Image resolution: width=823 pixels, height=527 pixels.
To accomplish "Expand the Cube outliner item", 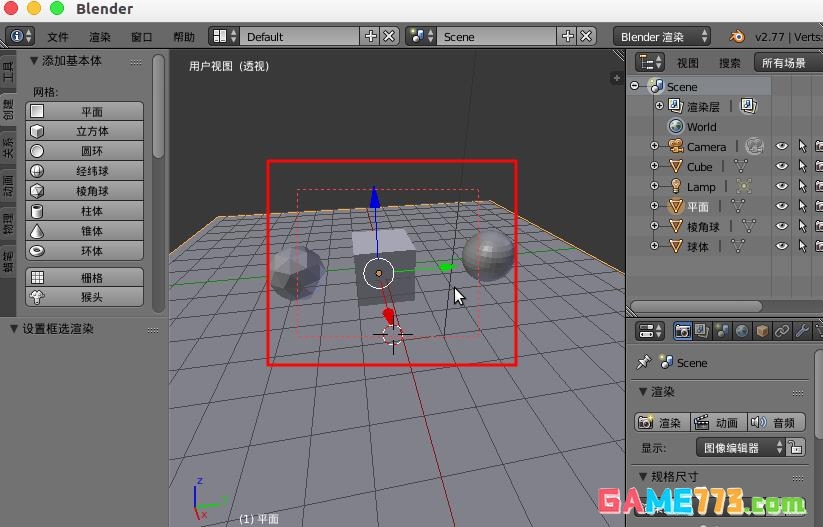I will click(x=654, y=165).
